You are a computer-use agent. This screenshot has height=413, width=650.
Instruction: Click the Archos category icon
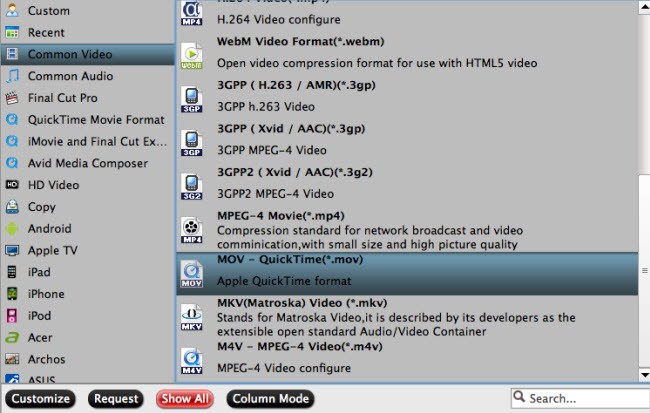(x=12, y=359)
